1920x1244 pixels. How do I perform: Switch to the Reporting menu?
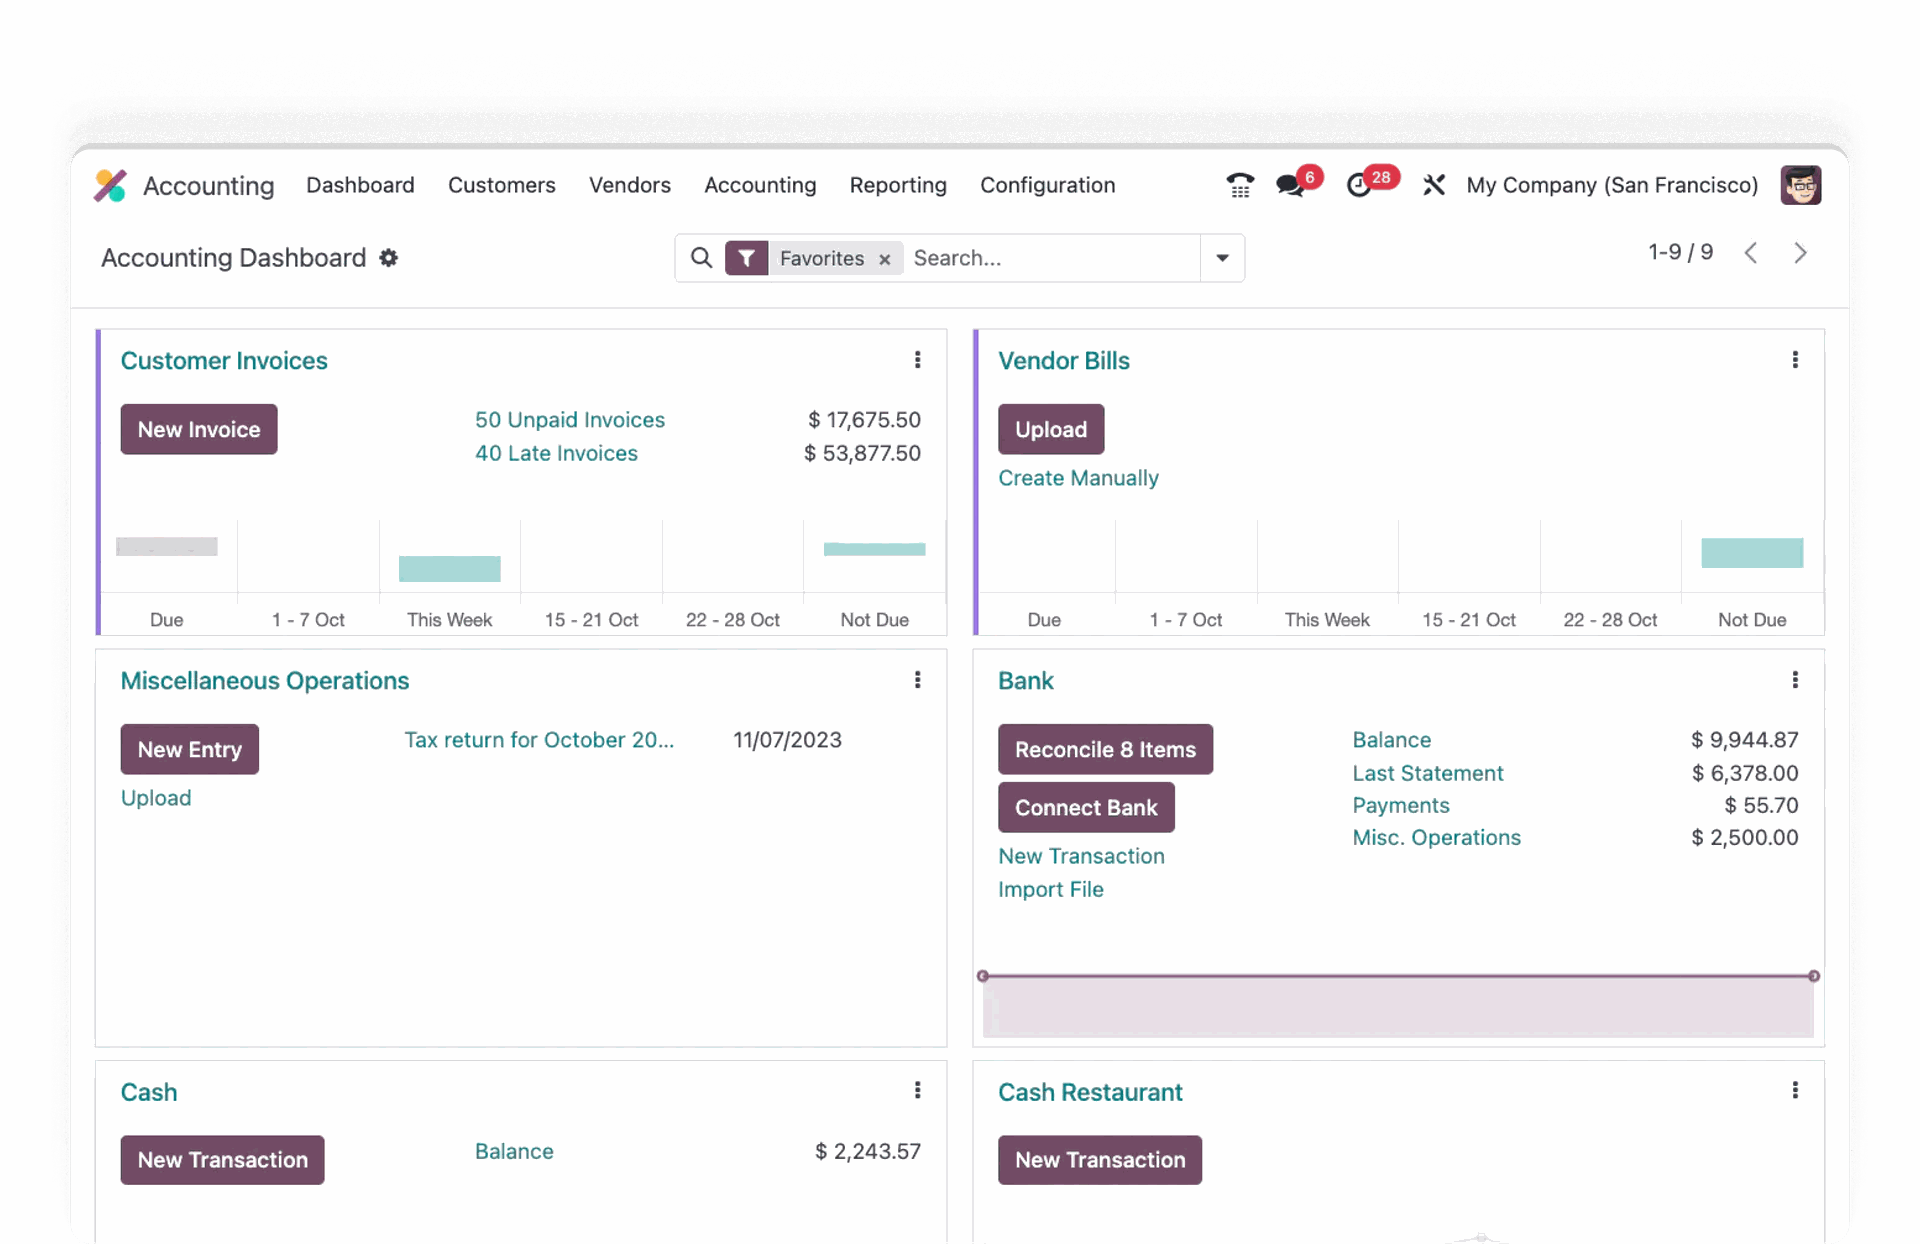click(897, 185)
